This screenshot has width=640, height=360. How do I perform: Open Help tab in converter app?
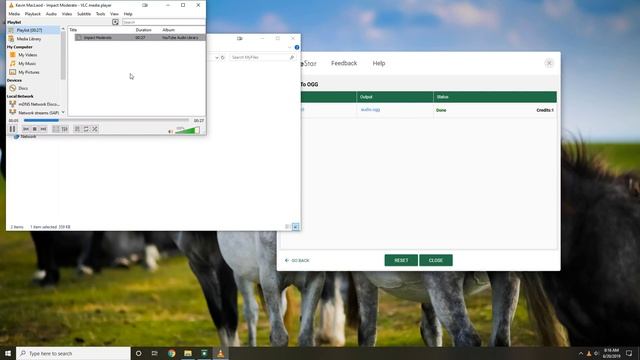379,63
